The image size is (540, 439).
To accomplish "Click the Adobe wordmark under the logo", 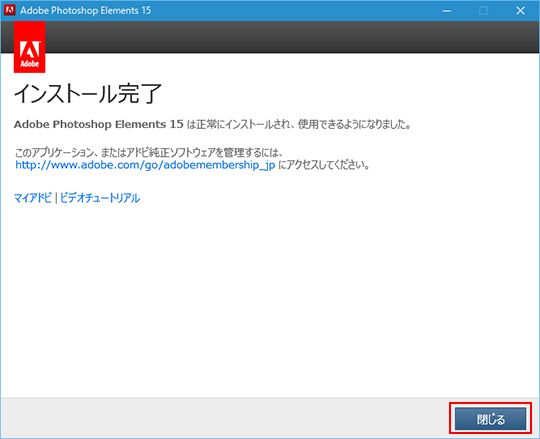I will tap(30, 64).
